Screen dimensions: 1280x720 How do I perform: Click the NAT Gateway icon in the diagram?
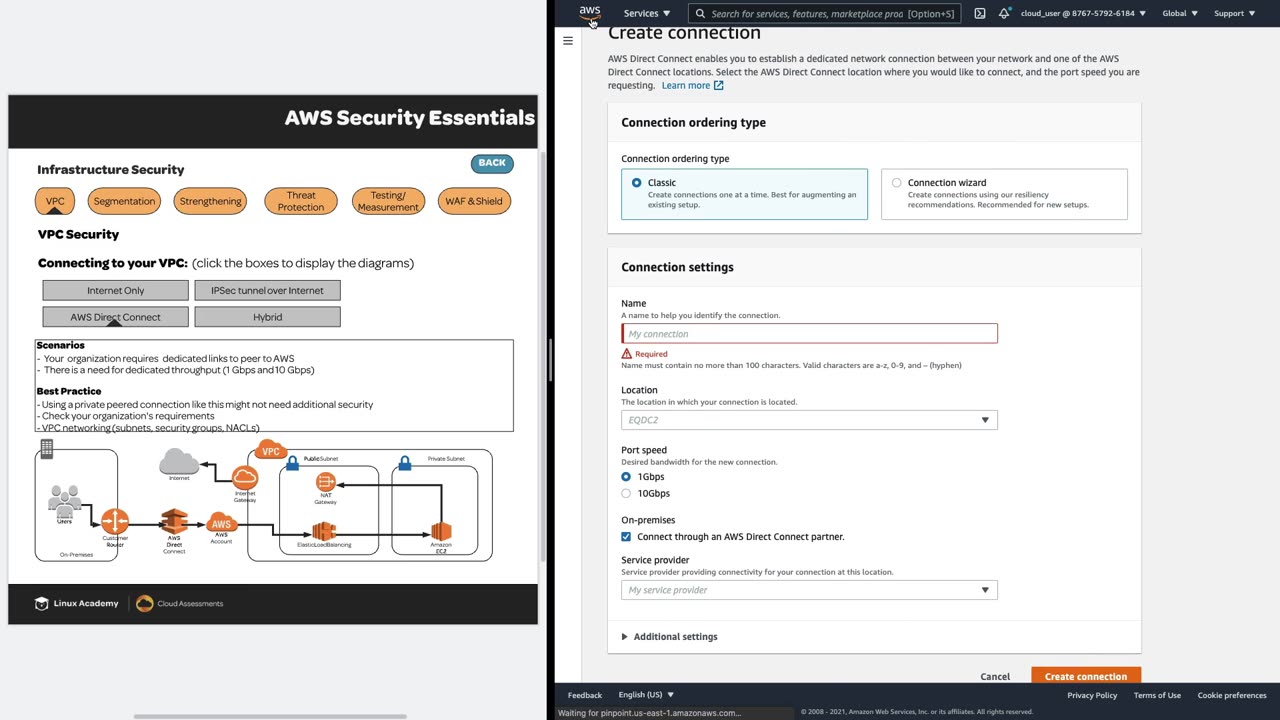pyautogui.click(x=325, y=485)
